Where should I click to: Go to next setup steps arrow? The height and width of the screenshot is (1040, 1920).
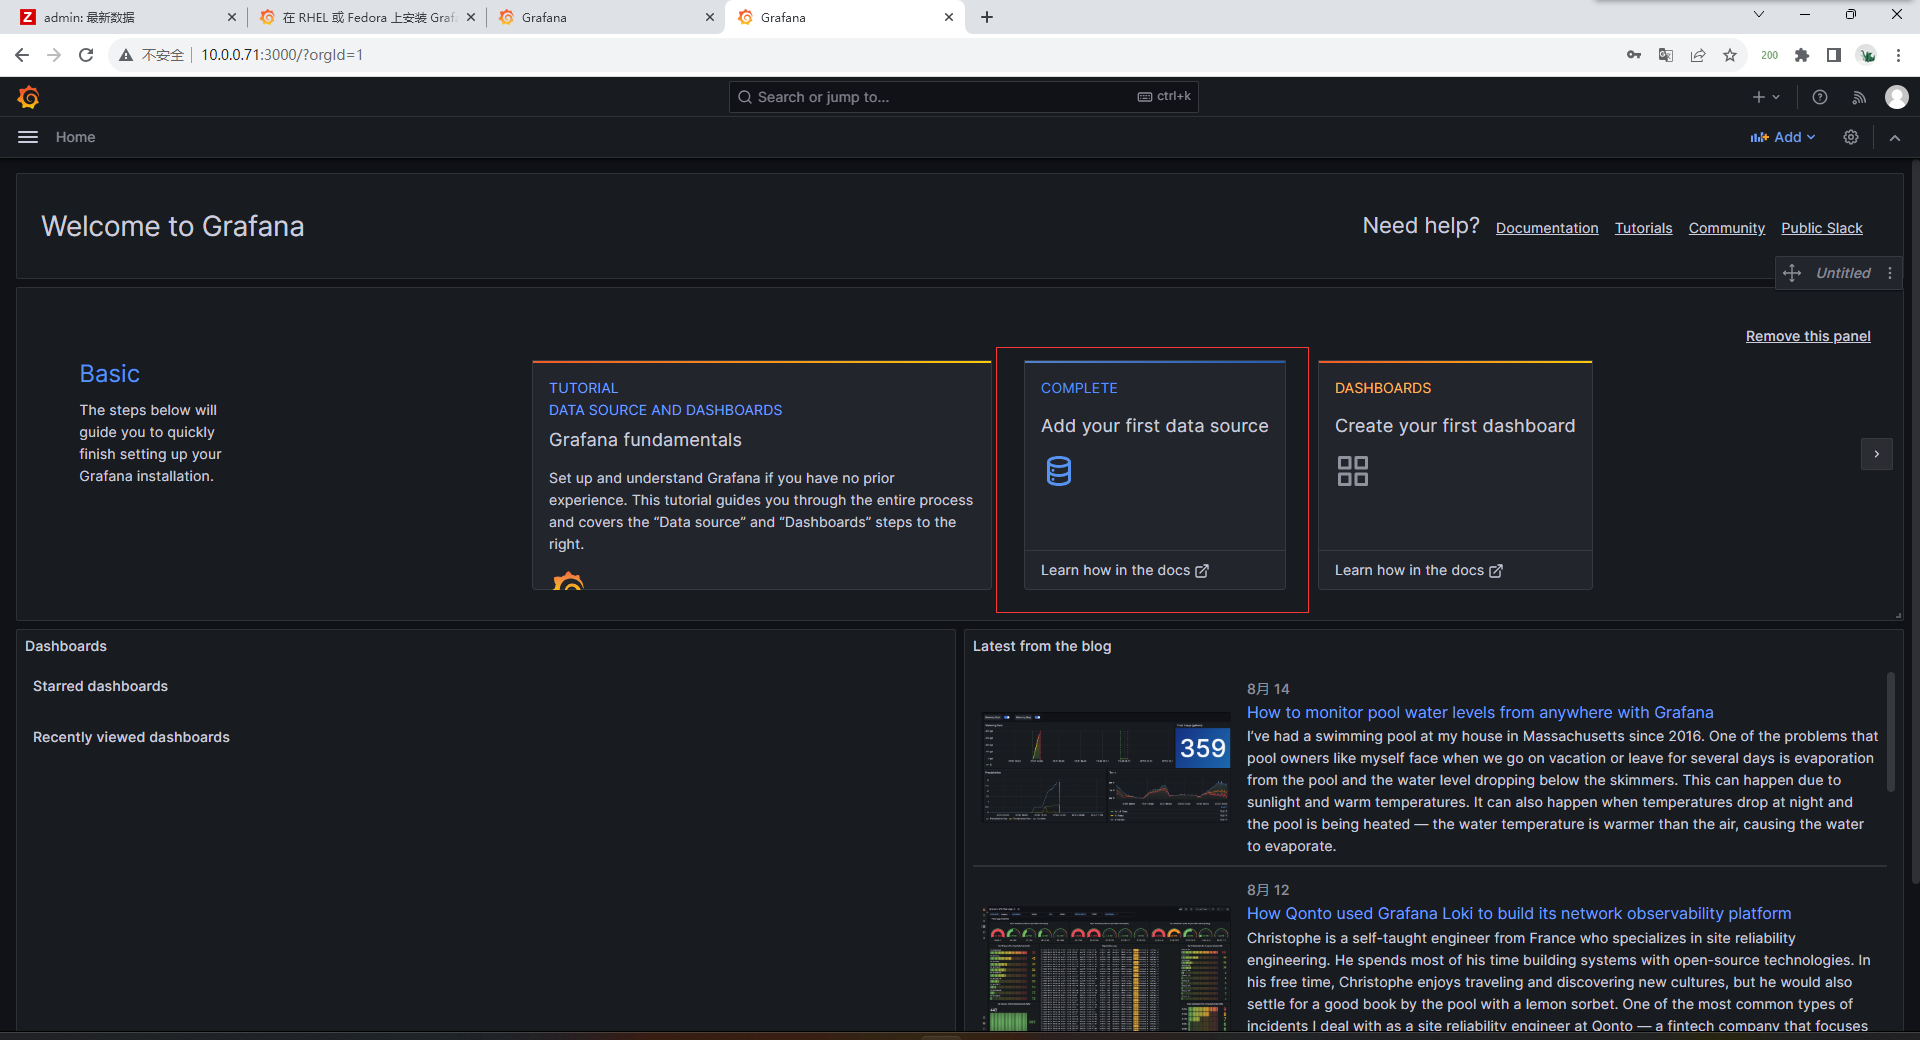pyautogui.click(x=1877, y=454)
